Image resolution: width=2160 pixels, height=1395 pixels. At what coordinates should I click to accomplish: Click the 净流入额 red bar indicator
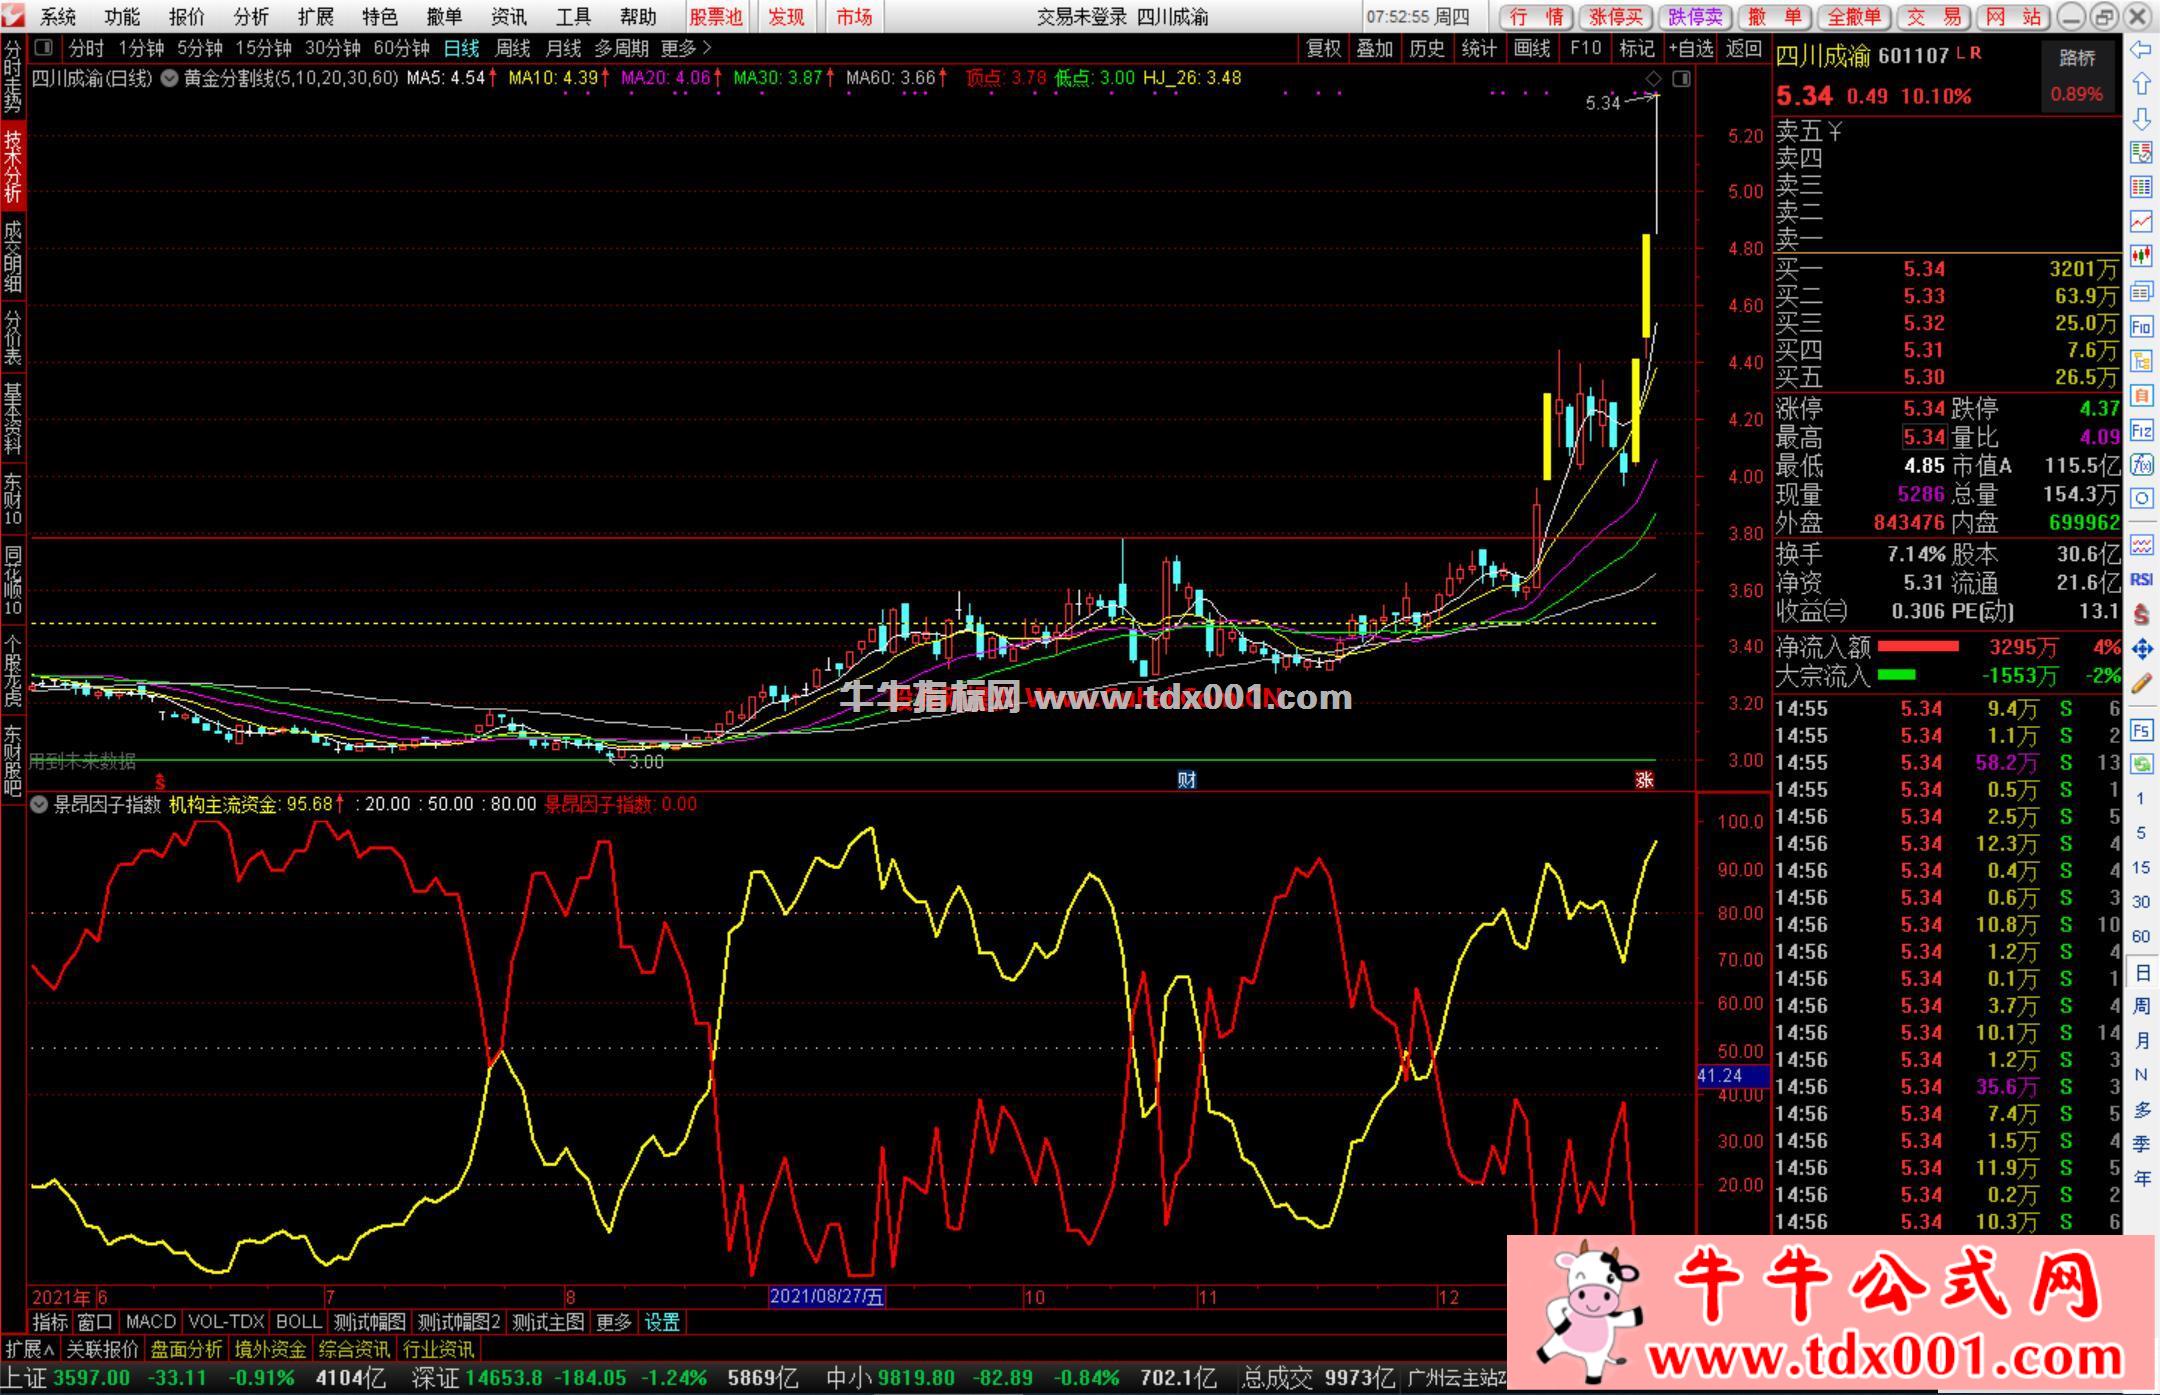click(x=1918, y=647)
